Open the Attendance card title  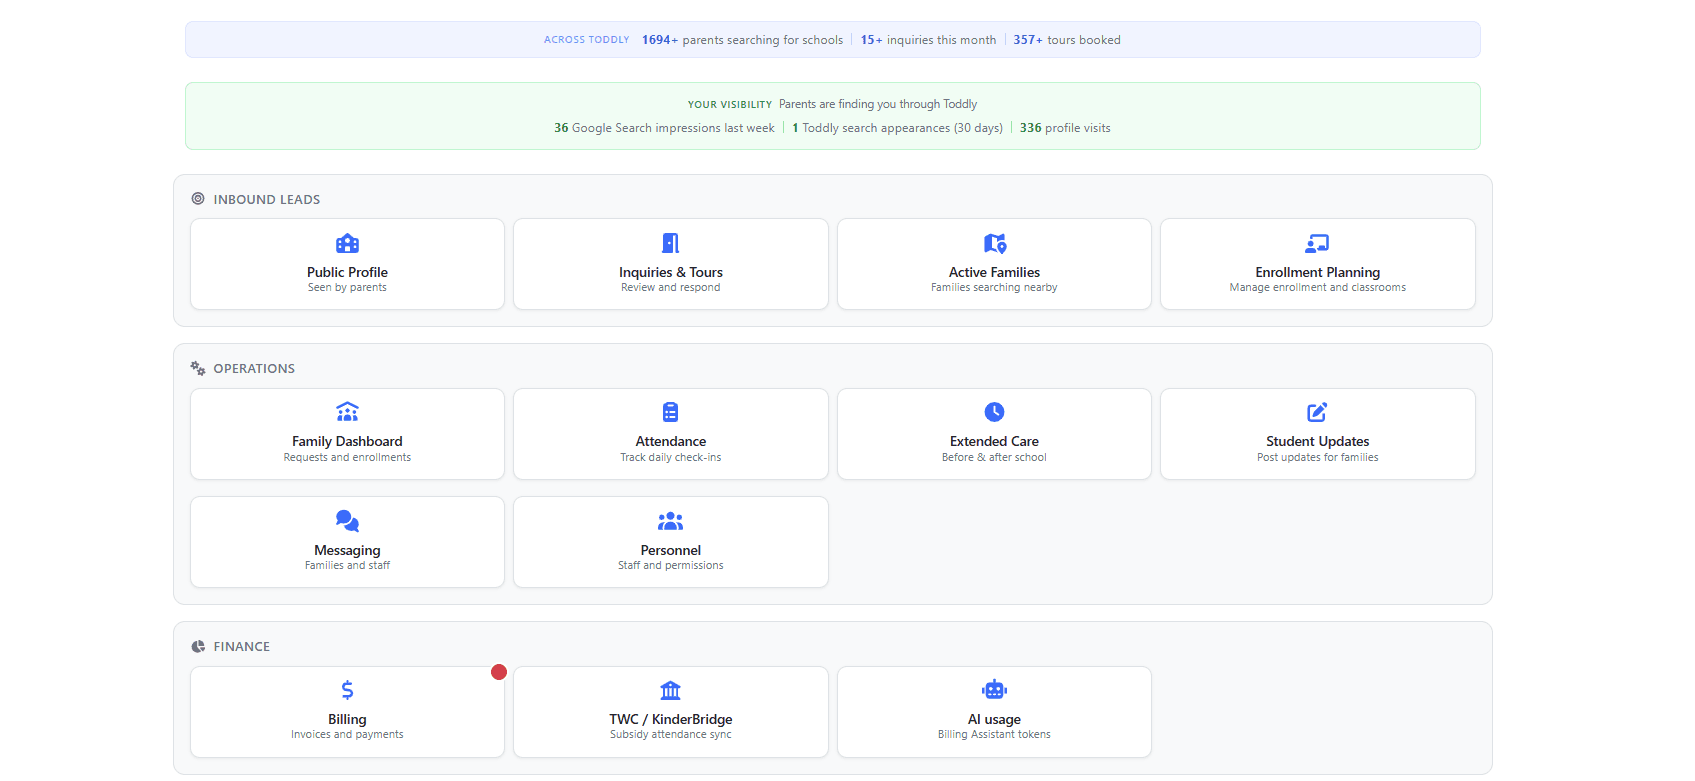[671, 441]
